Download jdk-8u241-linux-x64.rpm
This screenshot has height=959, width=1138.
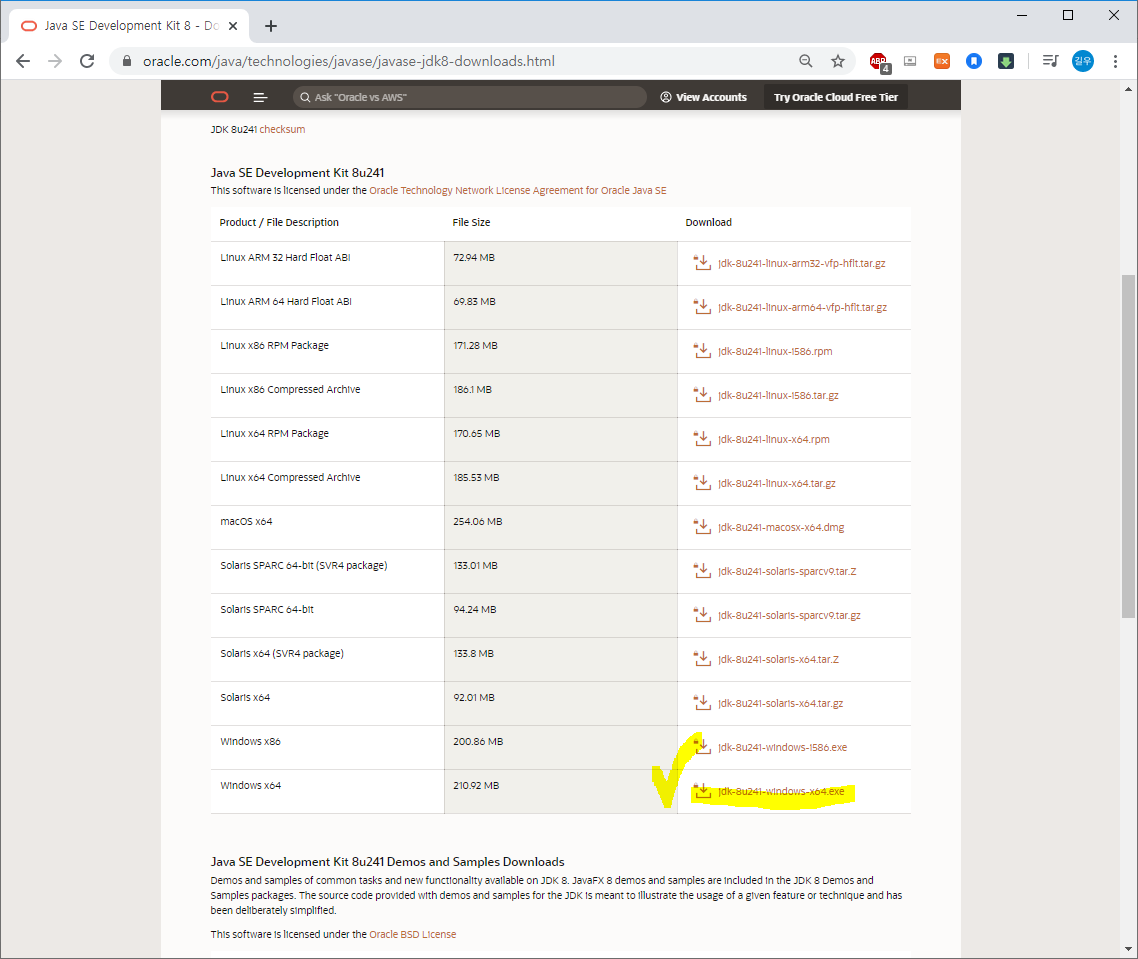click(774, 439)
